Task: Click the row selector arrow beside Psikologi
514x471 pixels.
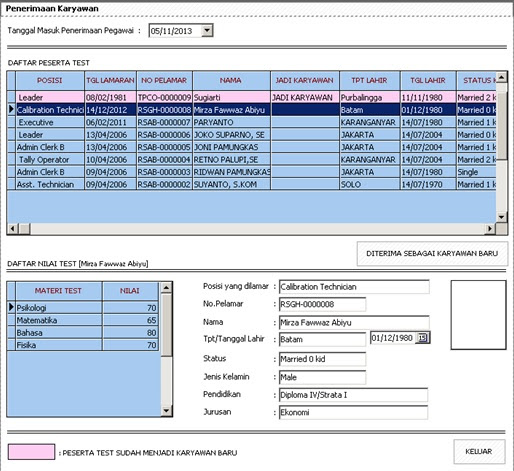Action: [x=11, y=307]
